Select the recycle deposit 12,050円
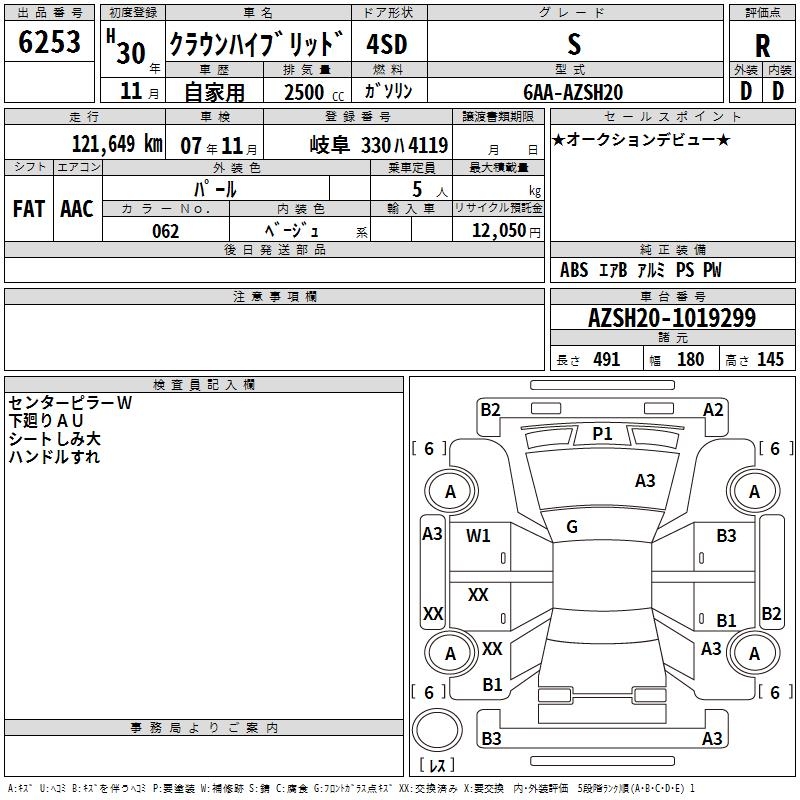 point(506,231)
